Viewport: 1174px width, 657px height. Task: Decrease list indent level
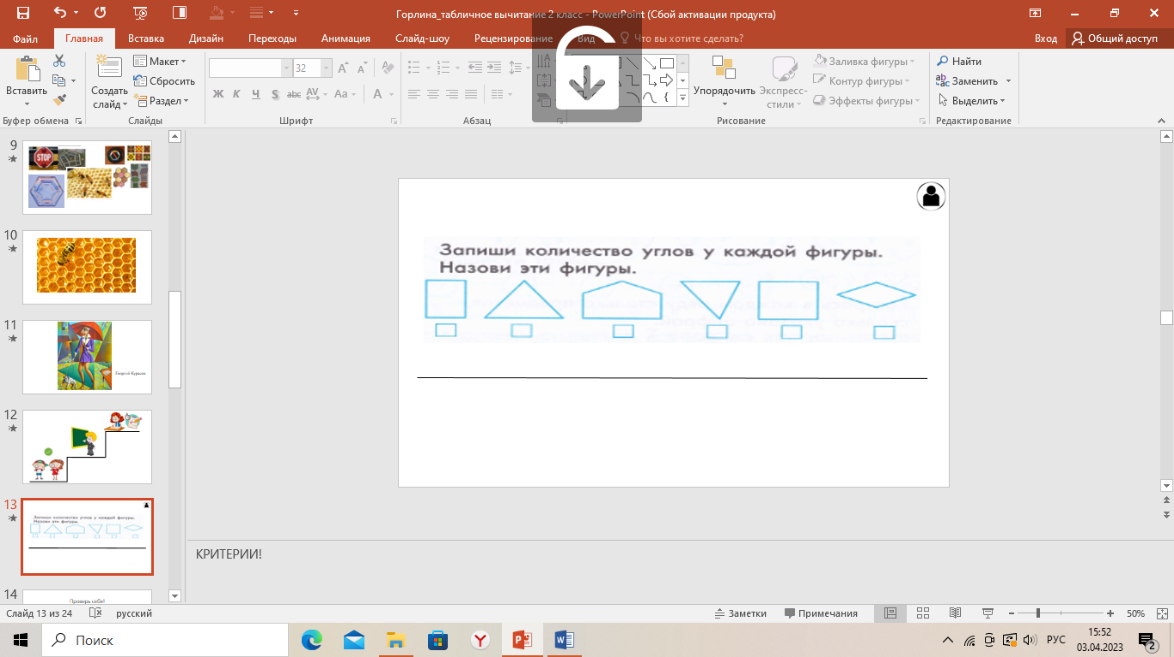(x=475, y=67)
